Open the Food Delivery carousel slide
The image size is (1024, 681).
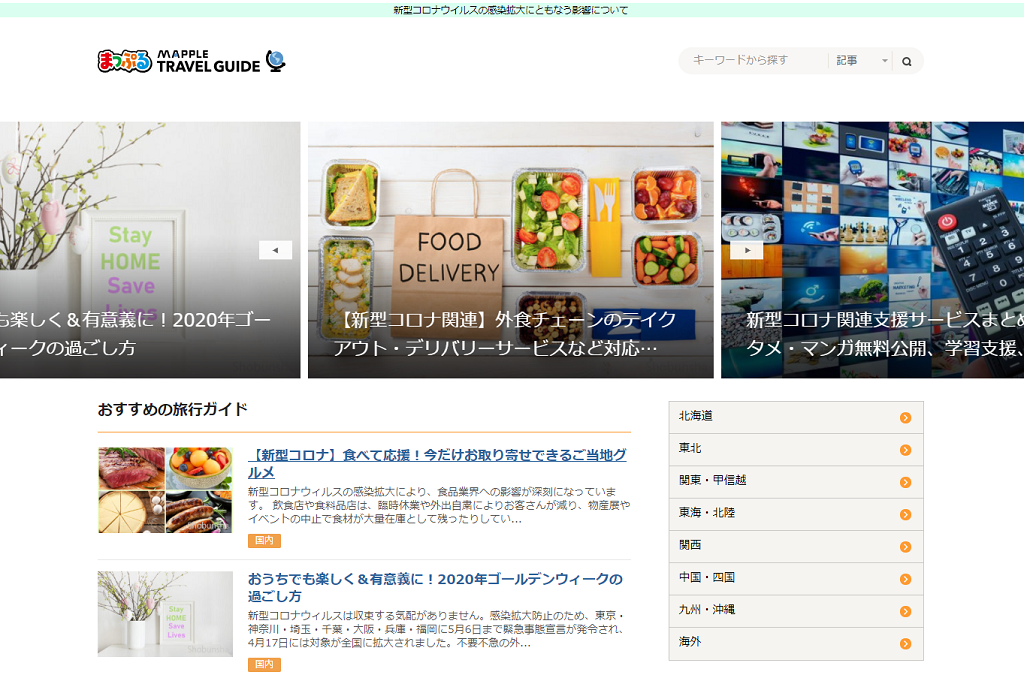point(511,249)
